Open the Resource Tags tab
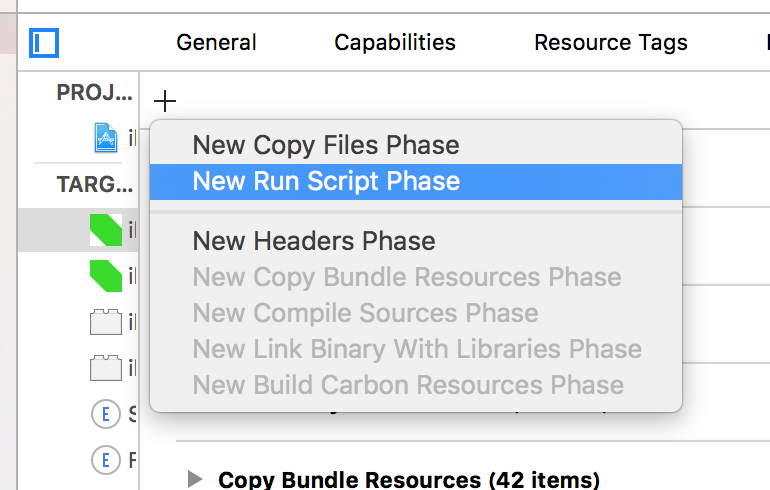Viewport: 770px width, 490px height. (x=611, y=43)
